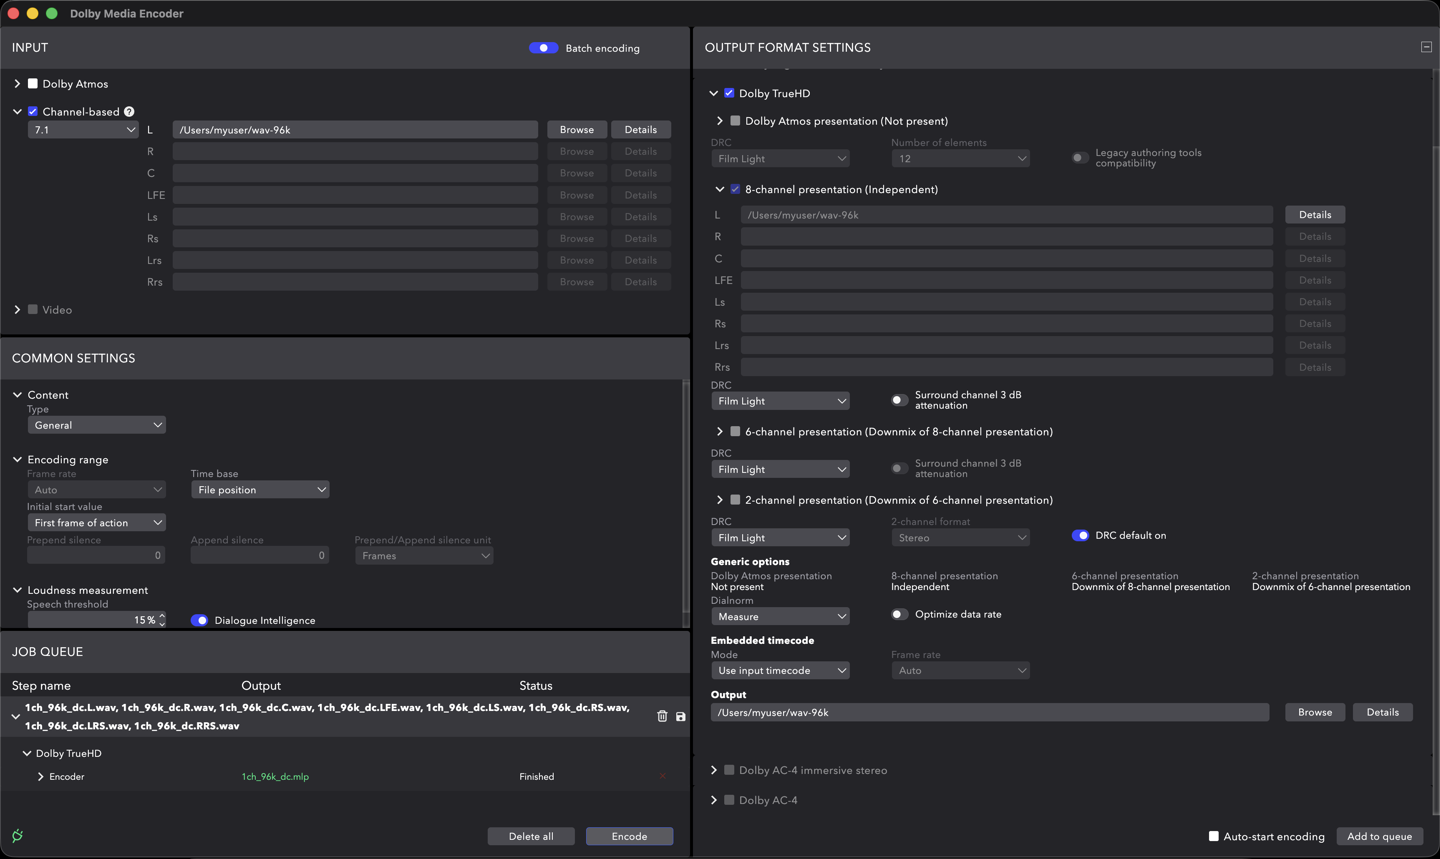Click the collapse icon of Output Format Settings
The width and height of the screenshot is (1440, 859).
pos(1426,47)
